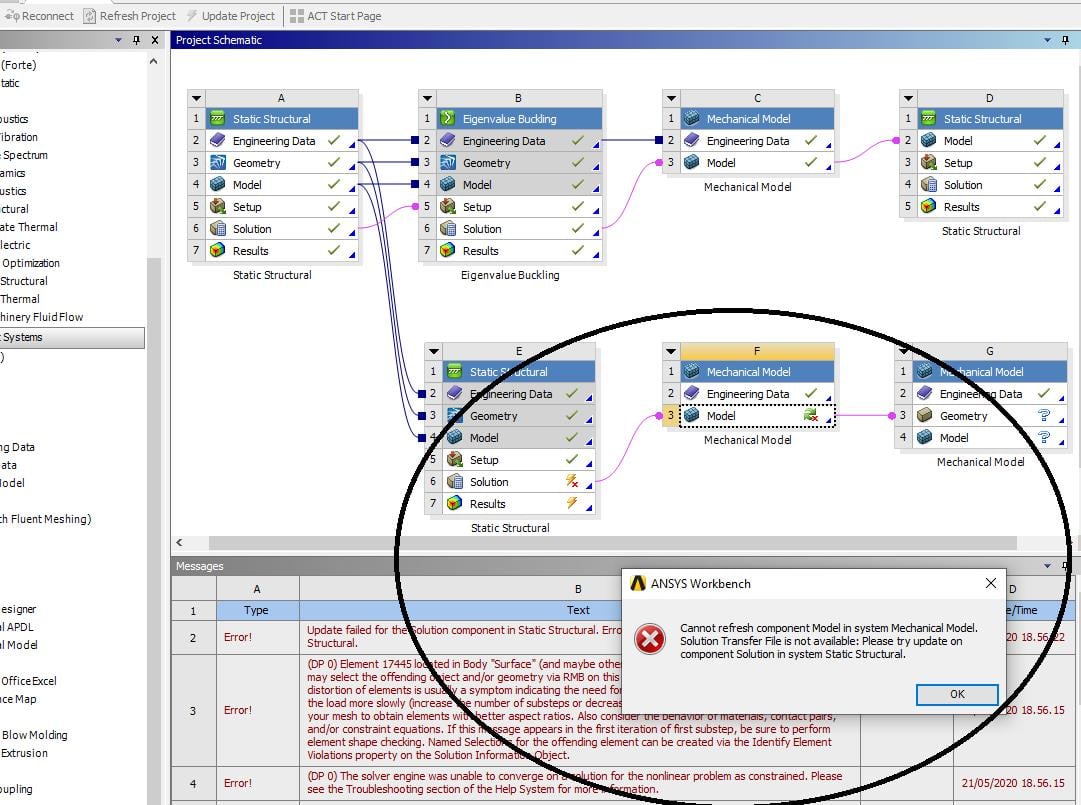Select Model cell icon in system F

(x=691, y=416)
